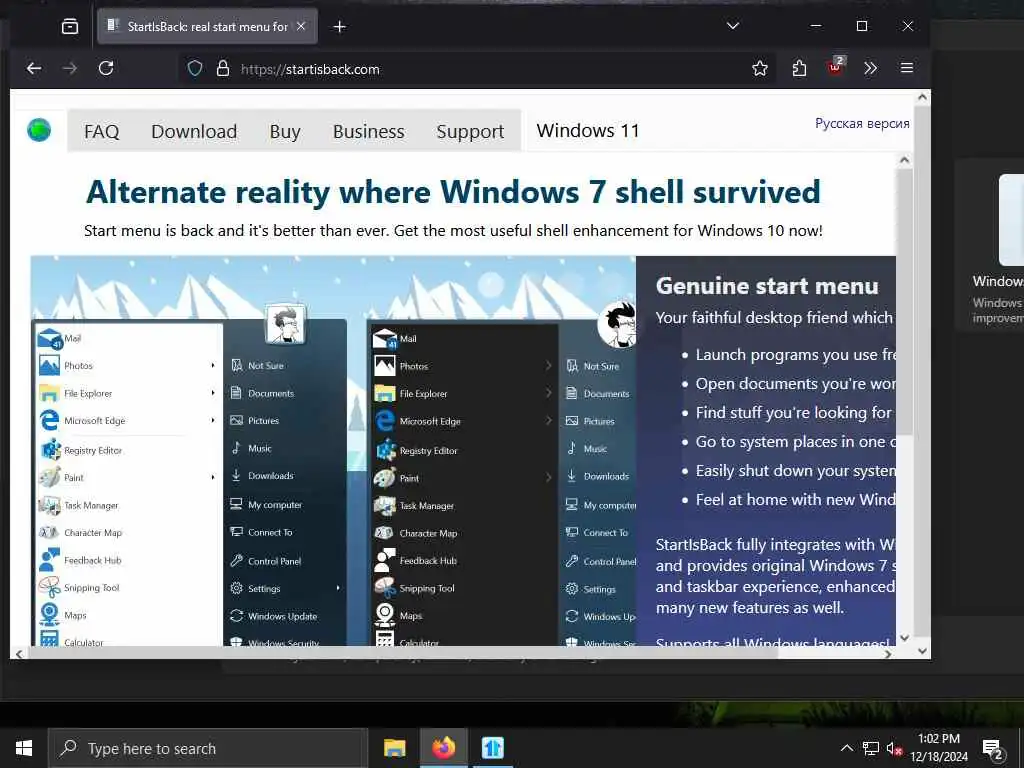Click the outer scrollbar up arrow
The height and width of the screenshot is (768, 1024).
(x=922, y=97)
